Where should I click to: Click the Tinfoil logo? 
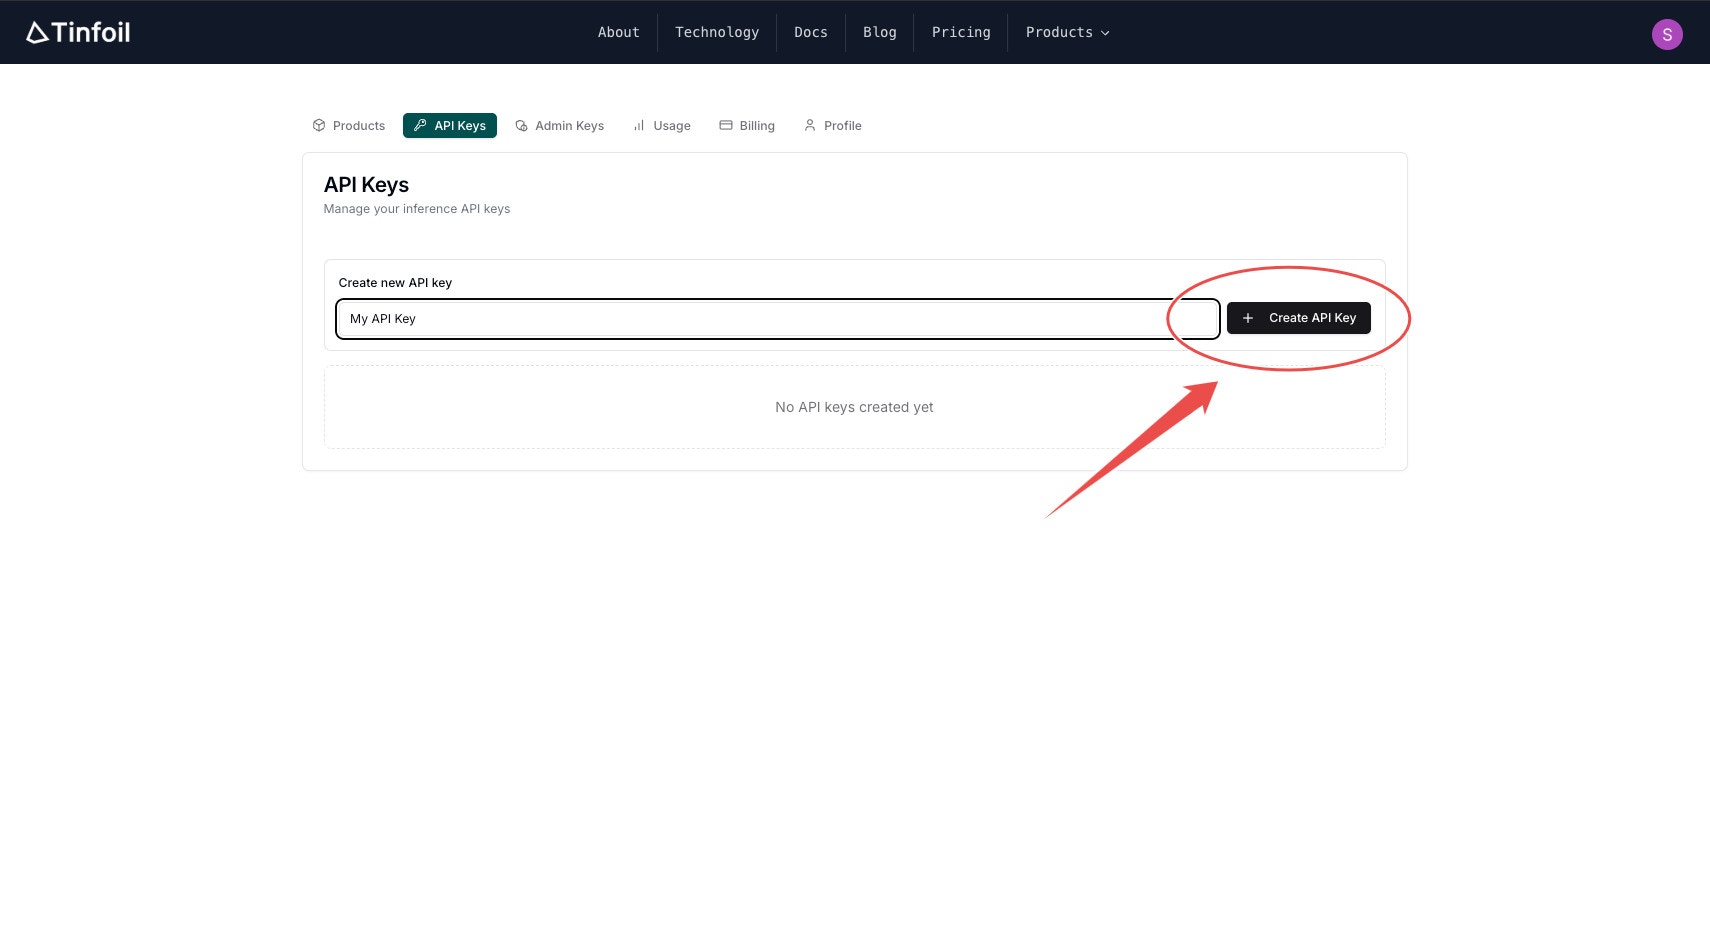coord(78,33)
